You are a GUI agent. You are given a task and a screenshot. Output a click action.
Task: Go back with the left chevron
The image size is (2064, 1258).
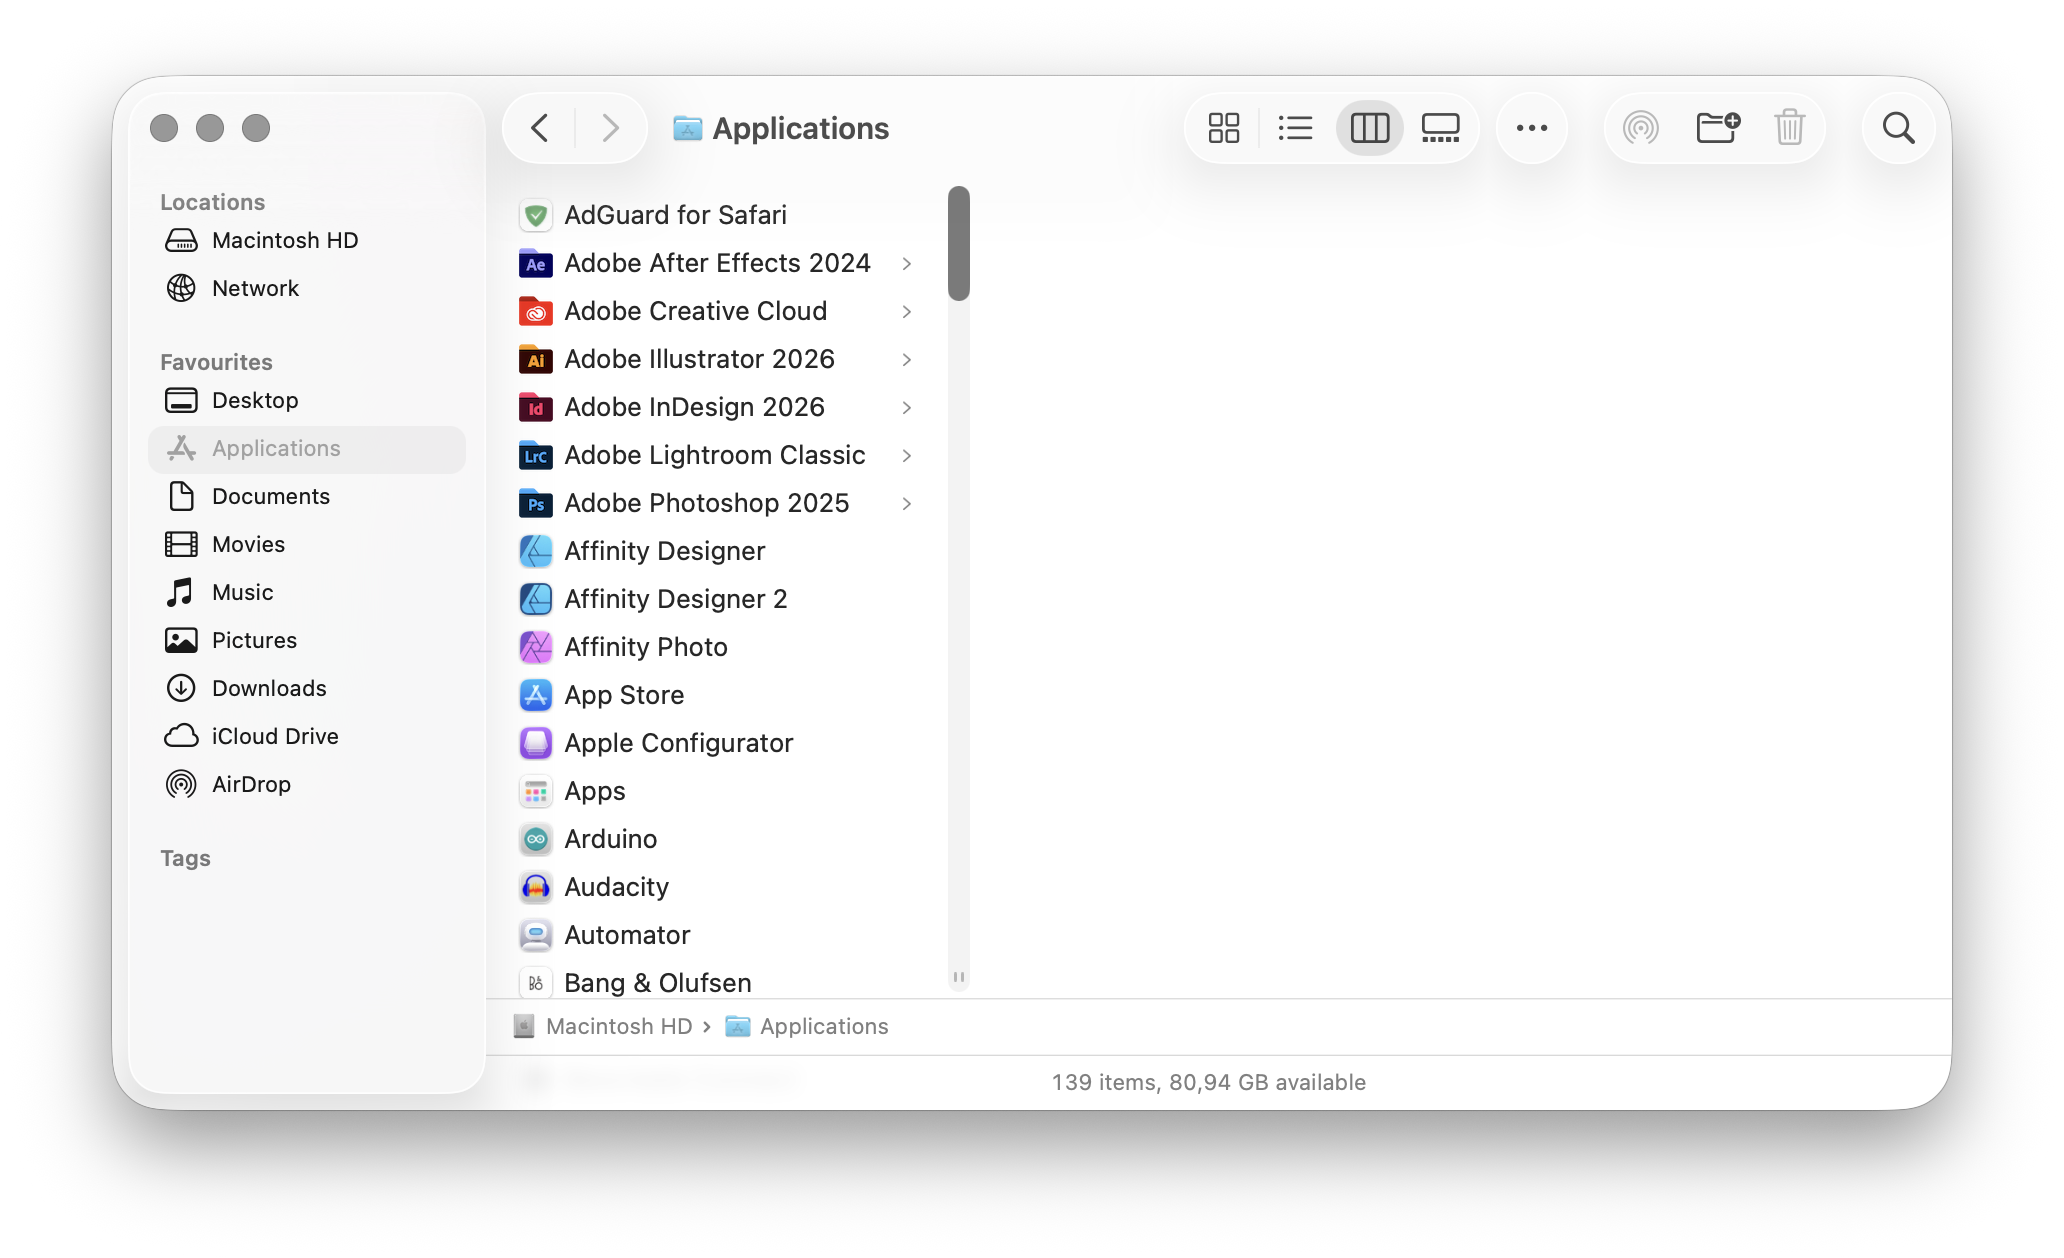[x=540, y=128]
